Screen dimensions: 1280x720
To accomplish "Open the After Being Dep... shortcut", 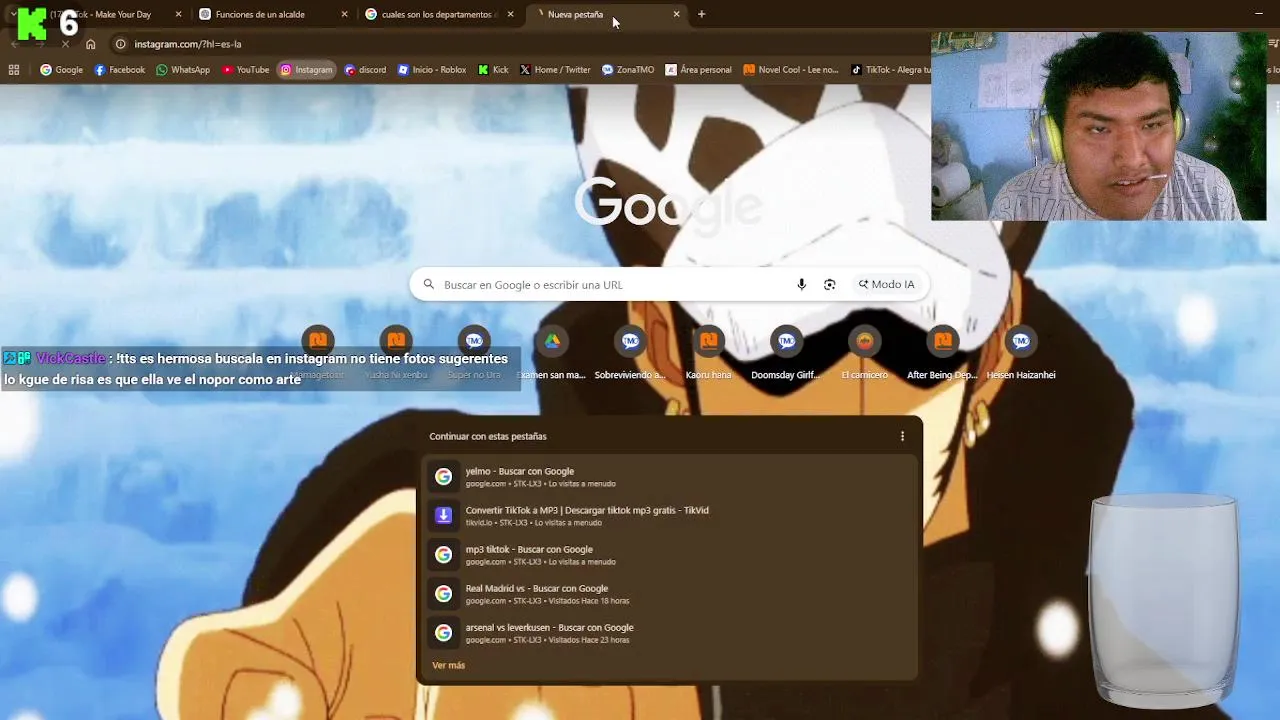I will (x=942, y=355).
